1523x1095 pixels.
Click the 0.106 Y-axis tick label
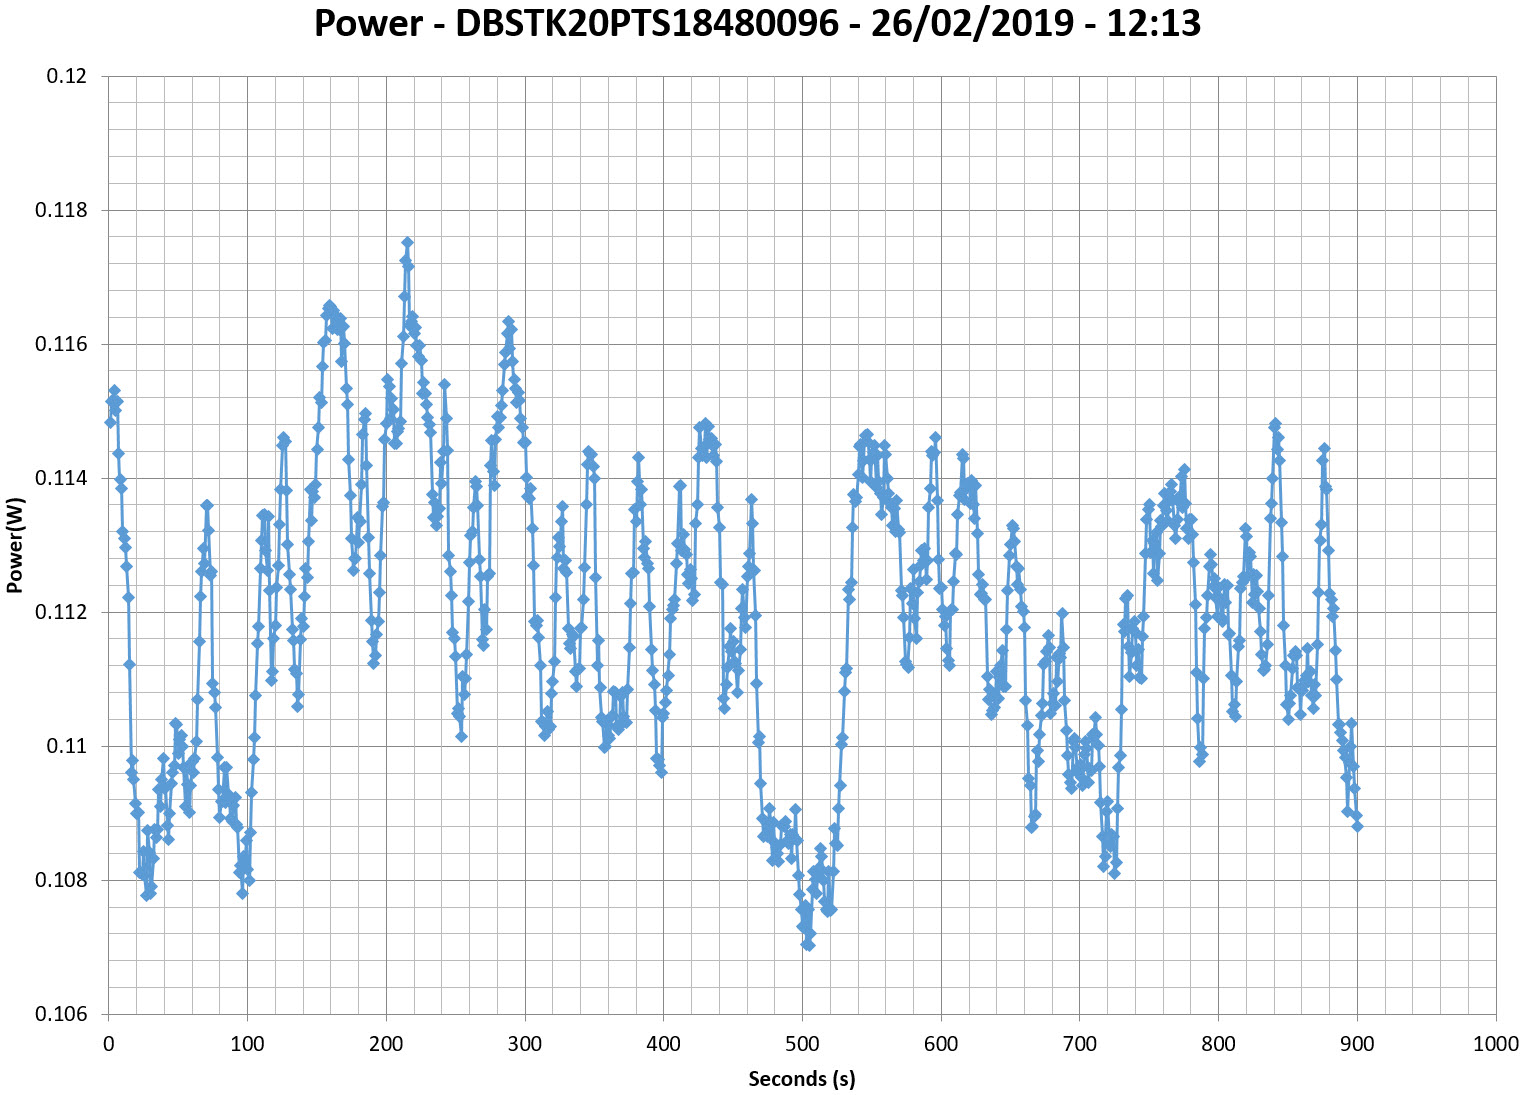(61, 1014)
